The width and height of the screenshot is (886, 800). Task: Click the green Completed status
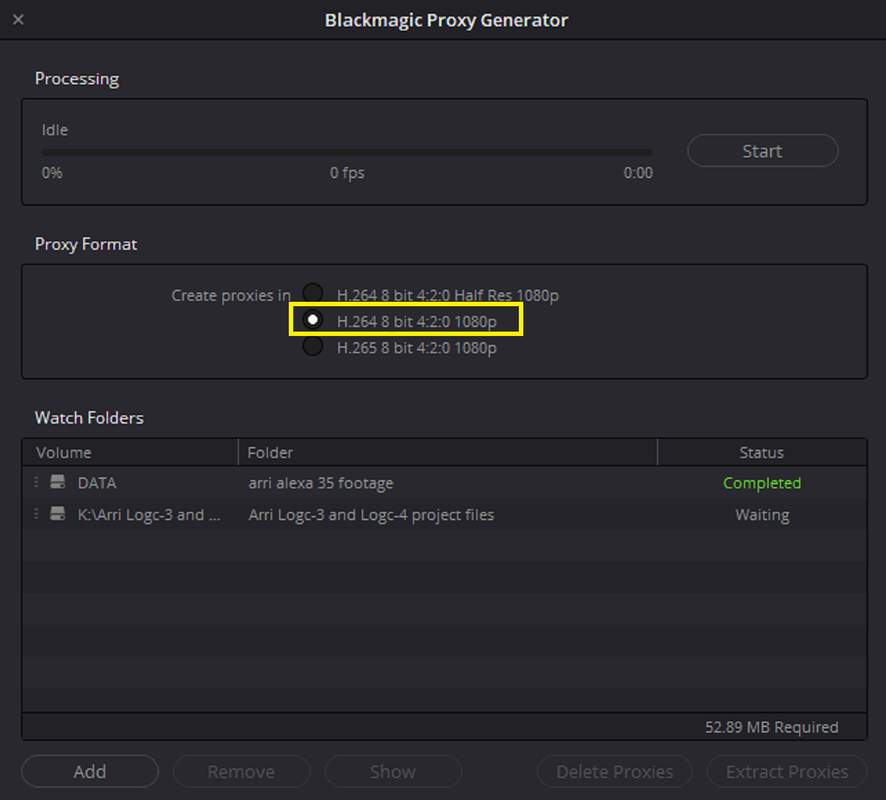[x=762, y=483]
